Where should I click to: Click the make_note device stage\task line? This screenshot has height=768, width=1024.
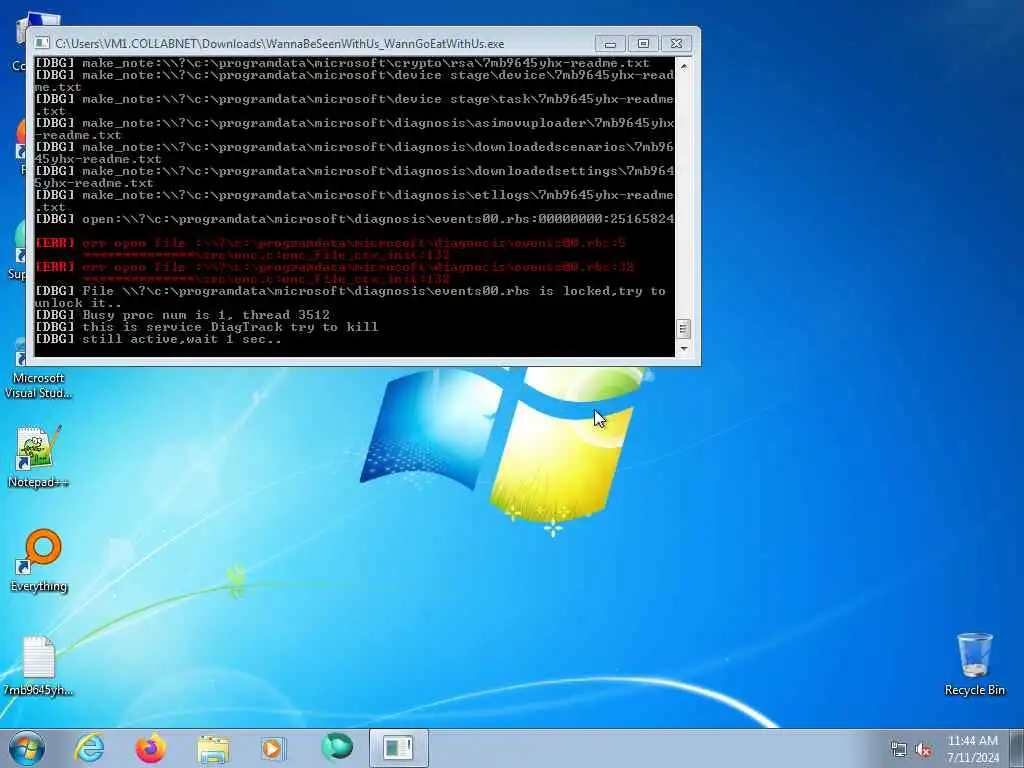click(354, 105)
